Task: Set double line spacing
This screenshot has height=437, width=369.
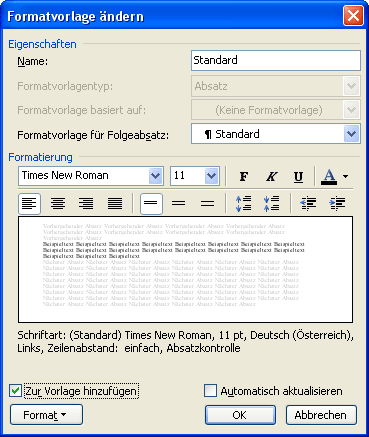Action: tap(207, 203)
